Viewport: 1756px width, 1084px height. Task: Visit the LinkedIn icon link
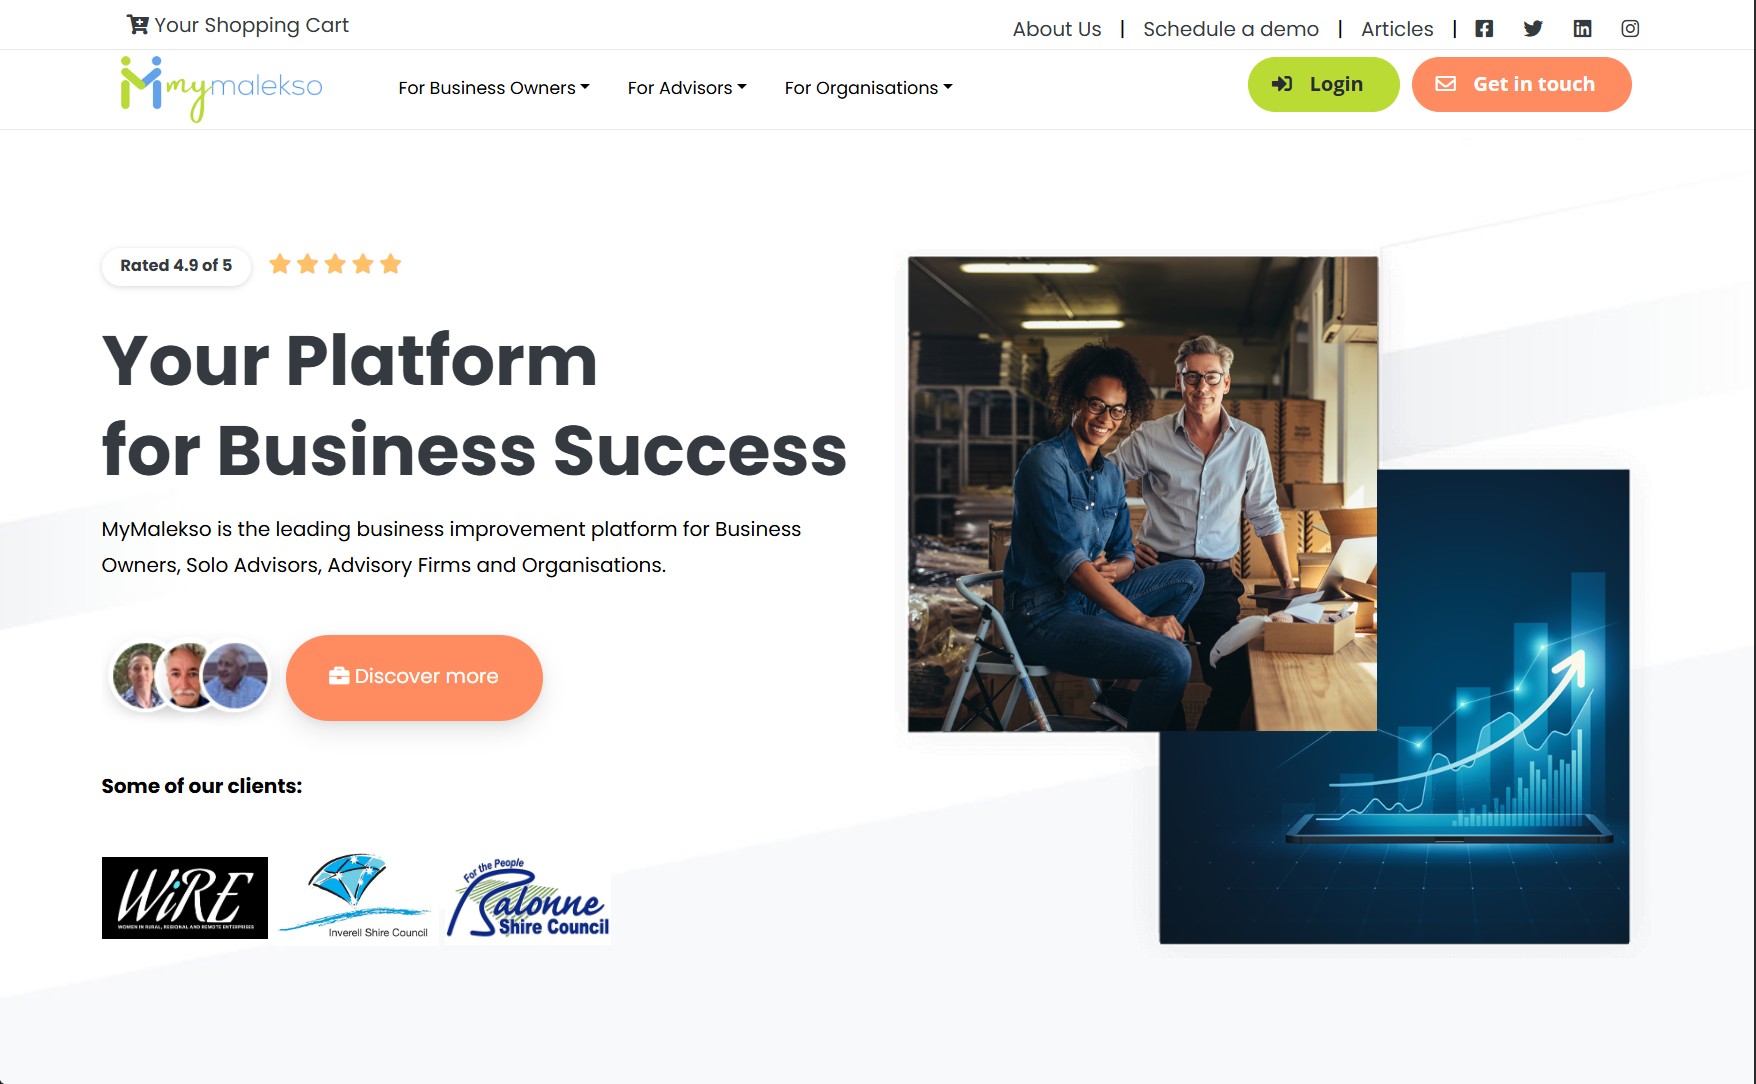coord(1582,29)
